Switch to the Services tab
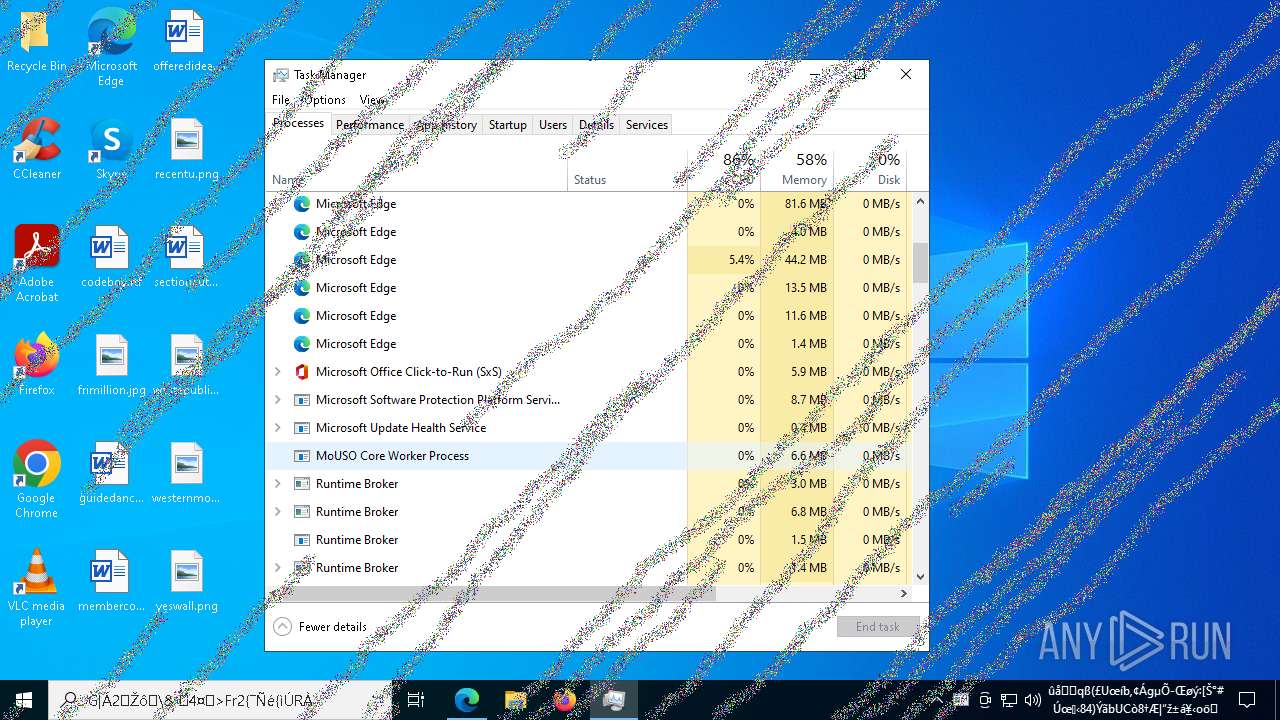This screenshot has width=1280, height=720. [647, 125]
